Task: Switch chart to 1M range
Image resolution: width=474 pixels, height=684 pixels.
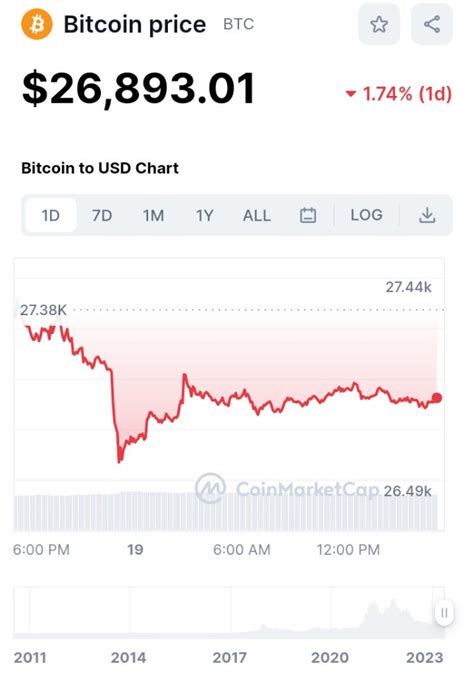Action: (x=153, y=215)
